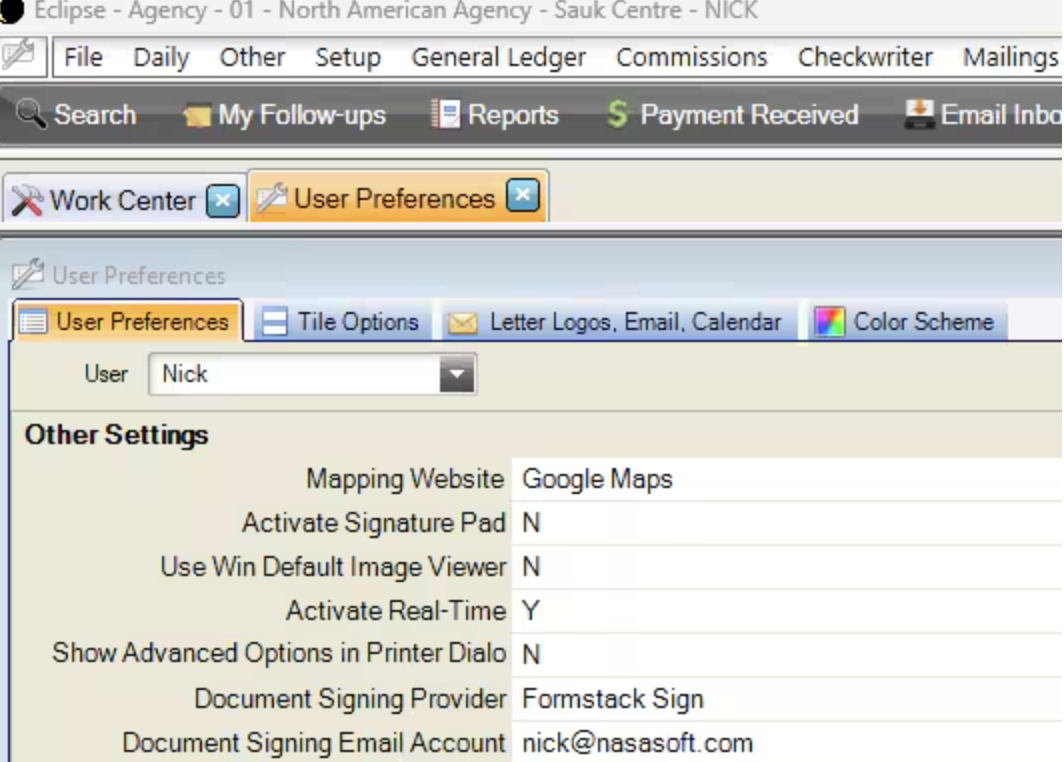Change the Document Signing Provider field
1064x762 pixels.
click(x=612, y=698)
